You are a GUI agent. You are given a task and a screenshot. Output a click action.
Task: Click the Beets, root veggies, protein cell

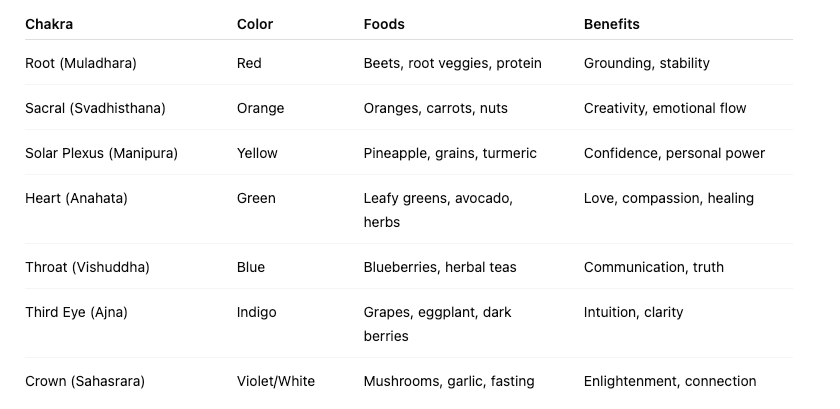point(453,63)
